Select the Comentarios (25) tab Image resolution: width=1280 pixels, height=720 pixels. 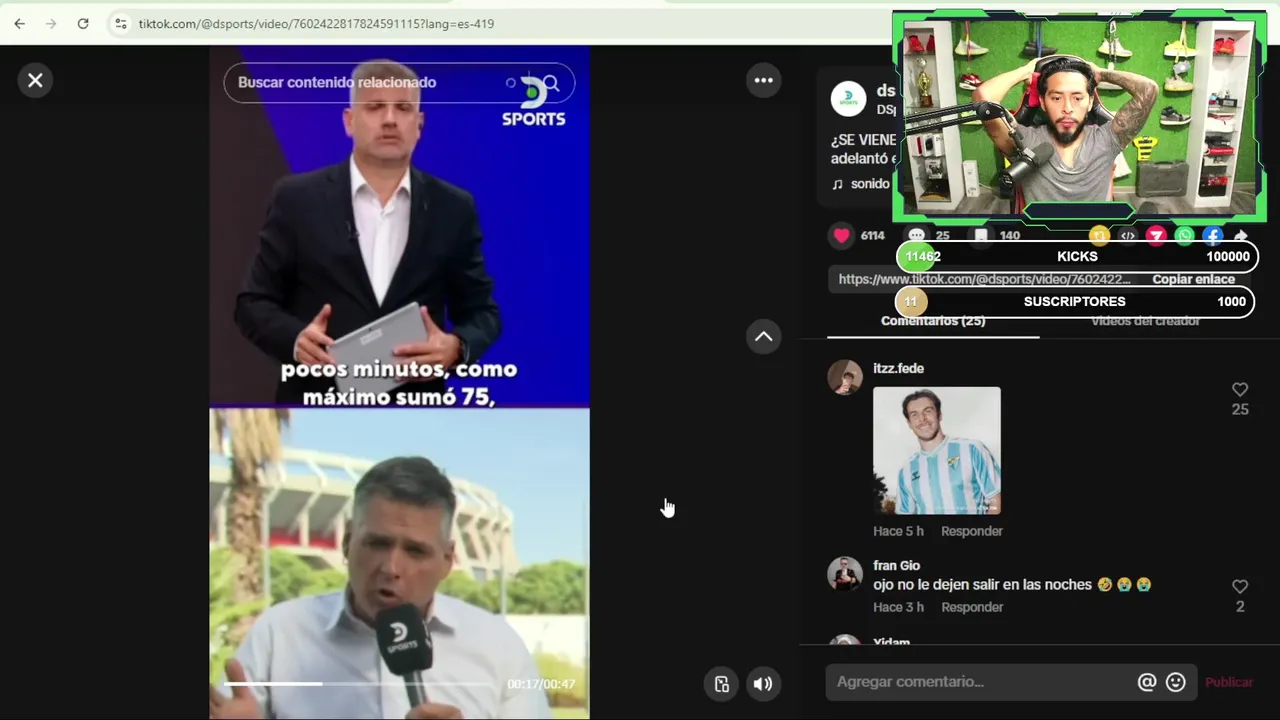click(x=933, y=321)
